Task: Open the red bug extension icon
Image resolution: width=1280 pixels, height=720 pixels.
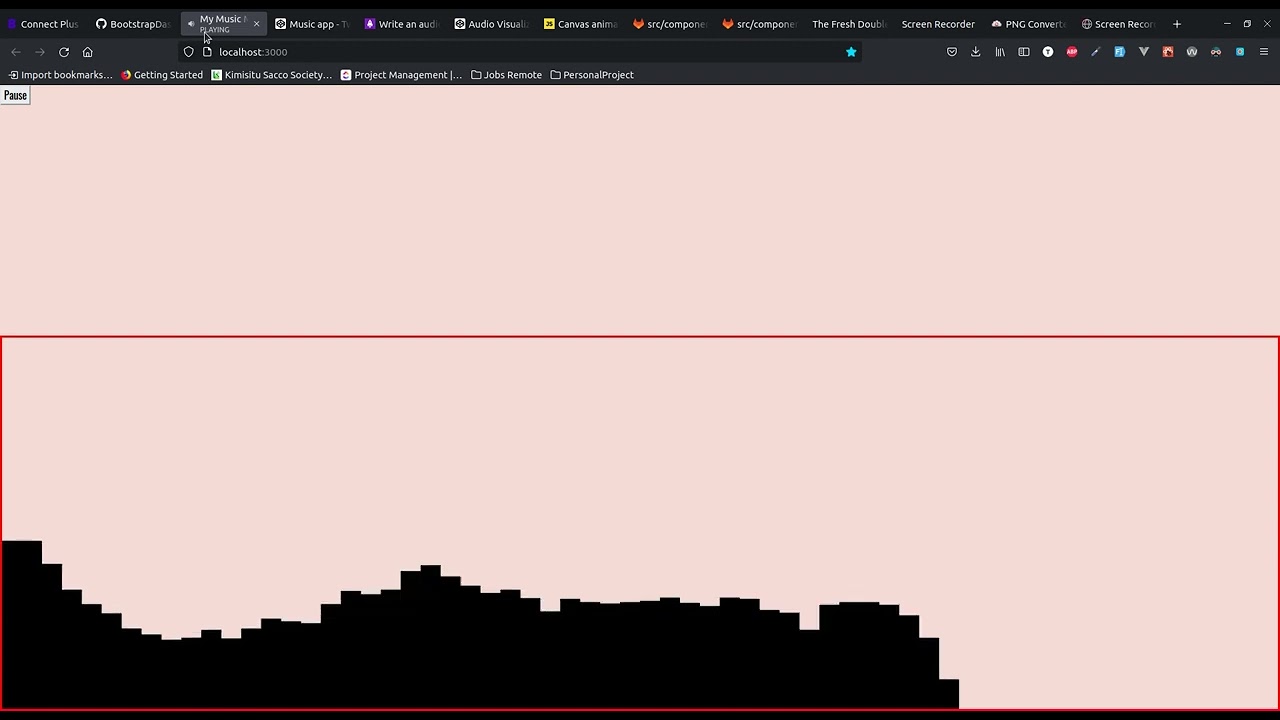Action: pos(1168,52)
